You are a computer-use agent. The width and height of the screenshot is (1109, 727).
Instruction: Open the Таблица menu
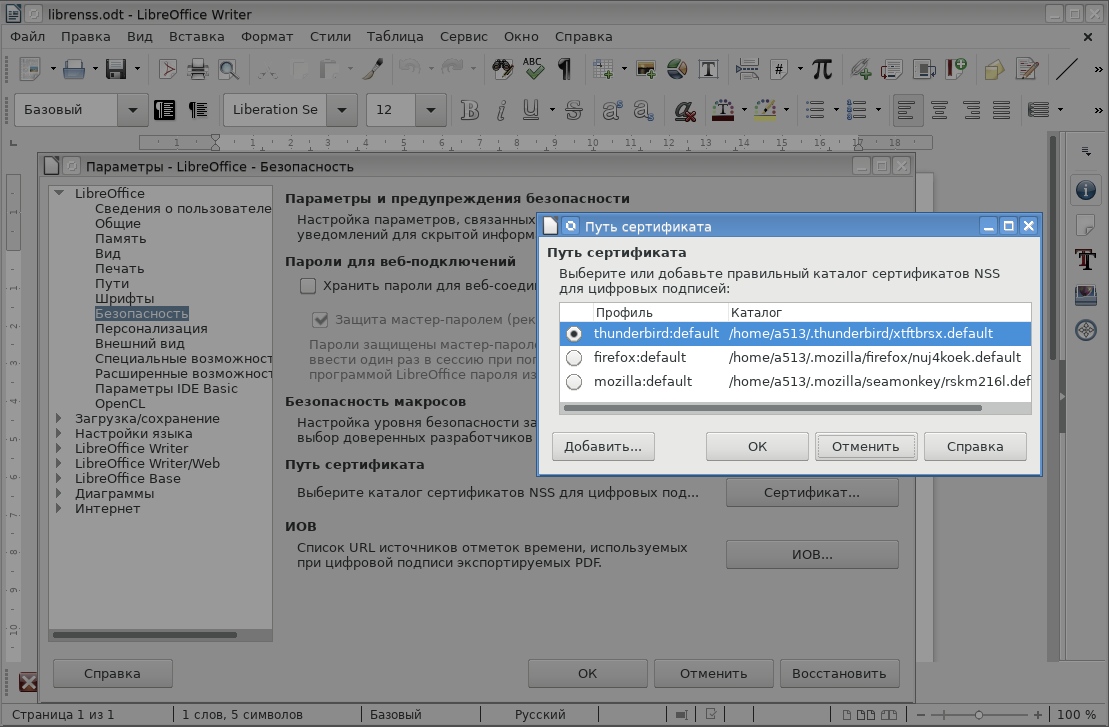click(395, 37)
